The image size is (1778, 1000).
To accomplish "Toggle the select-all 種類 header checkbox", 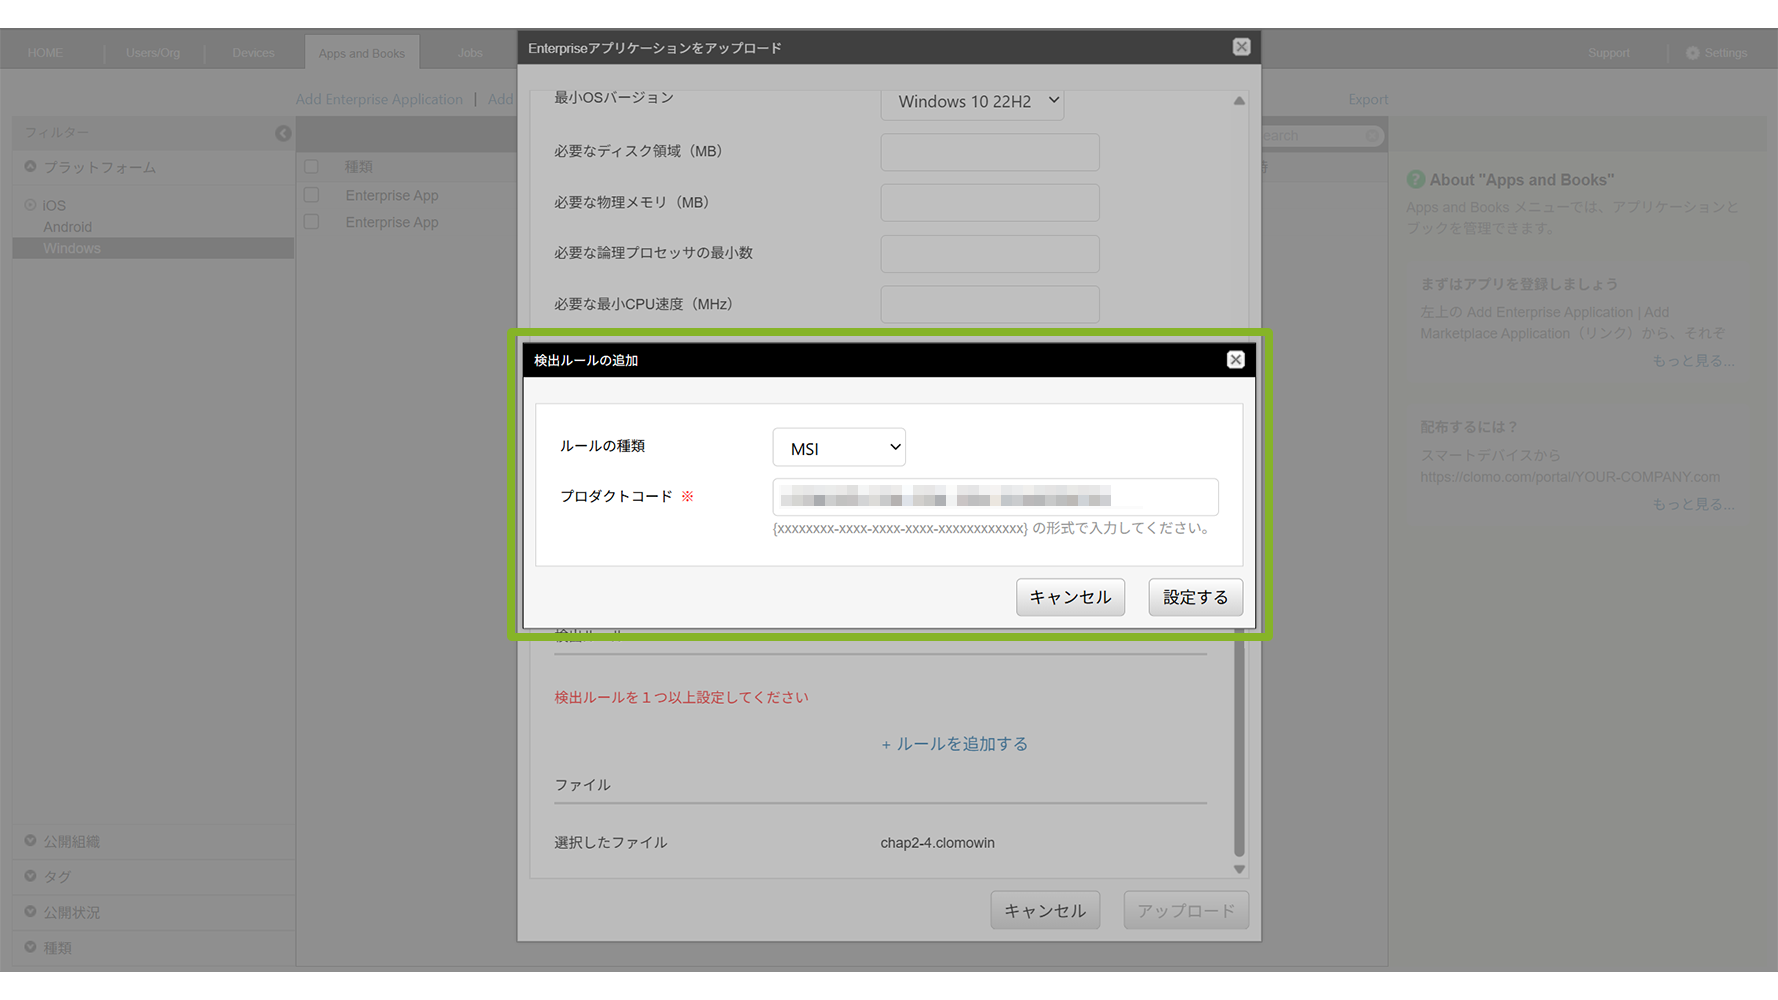I will [312, 167].
